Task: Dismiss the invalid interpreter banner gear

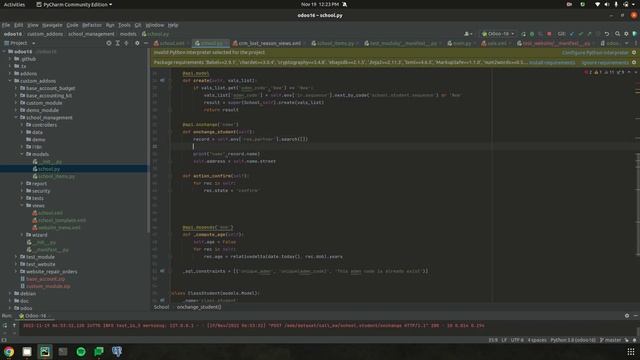Action: point(634,53)
